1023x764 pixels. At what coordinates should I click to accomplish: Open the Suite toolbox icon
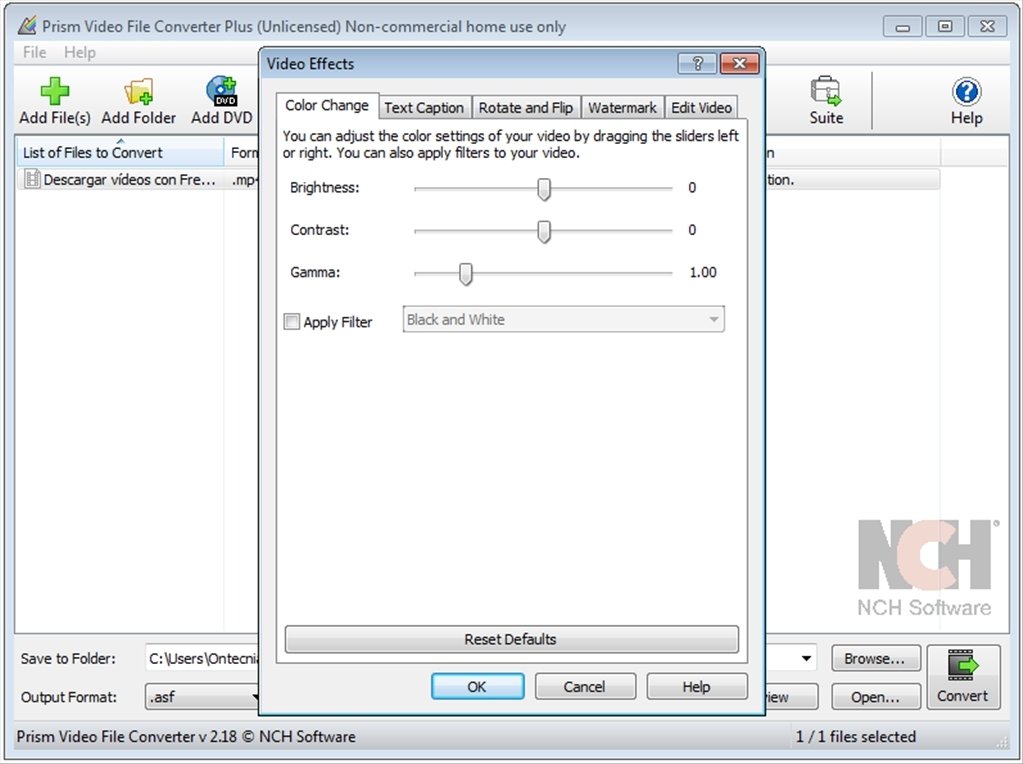[x=826, y=91]
